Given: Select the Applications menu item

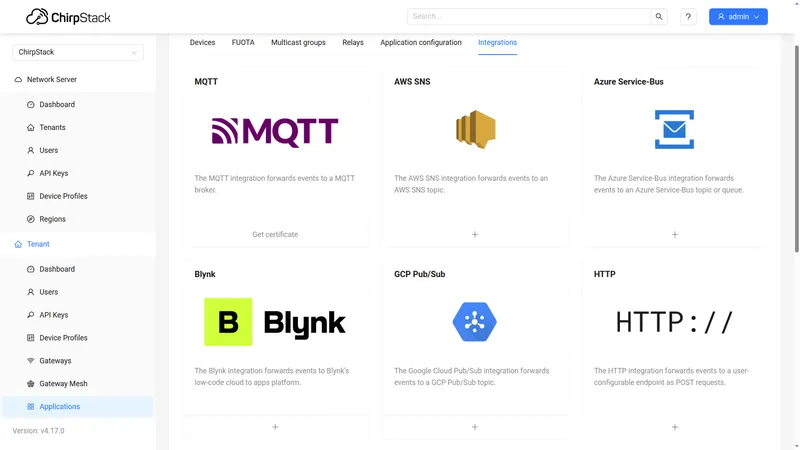Looking at the screenshot, I should 78,407.
